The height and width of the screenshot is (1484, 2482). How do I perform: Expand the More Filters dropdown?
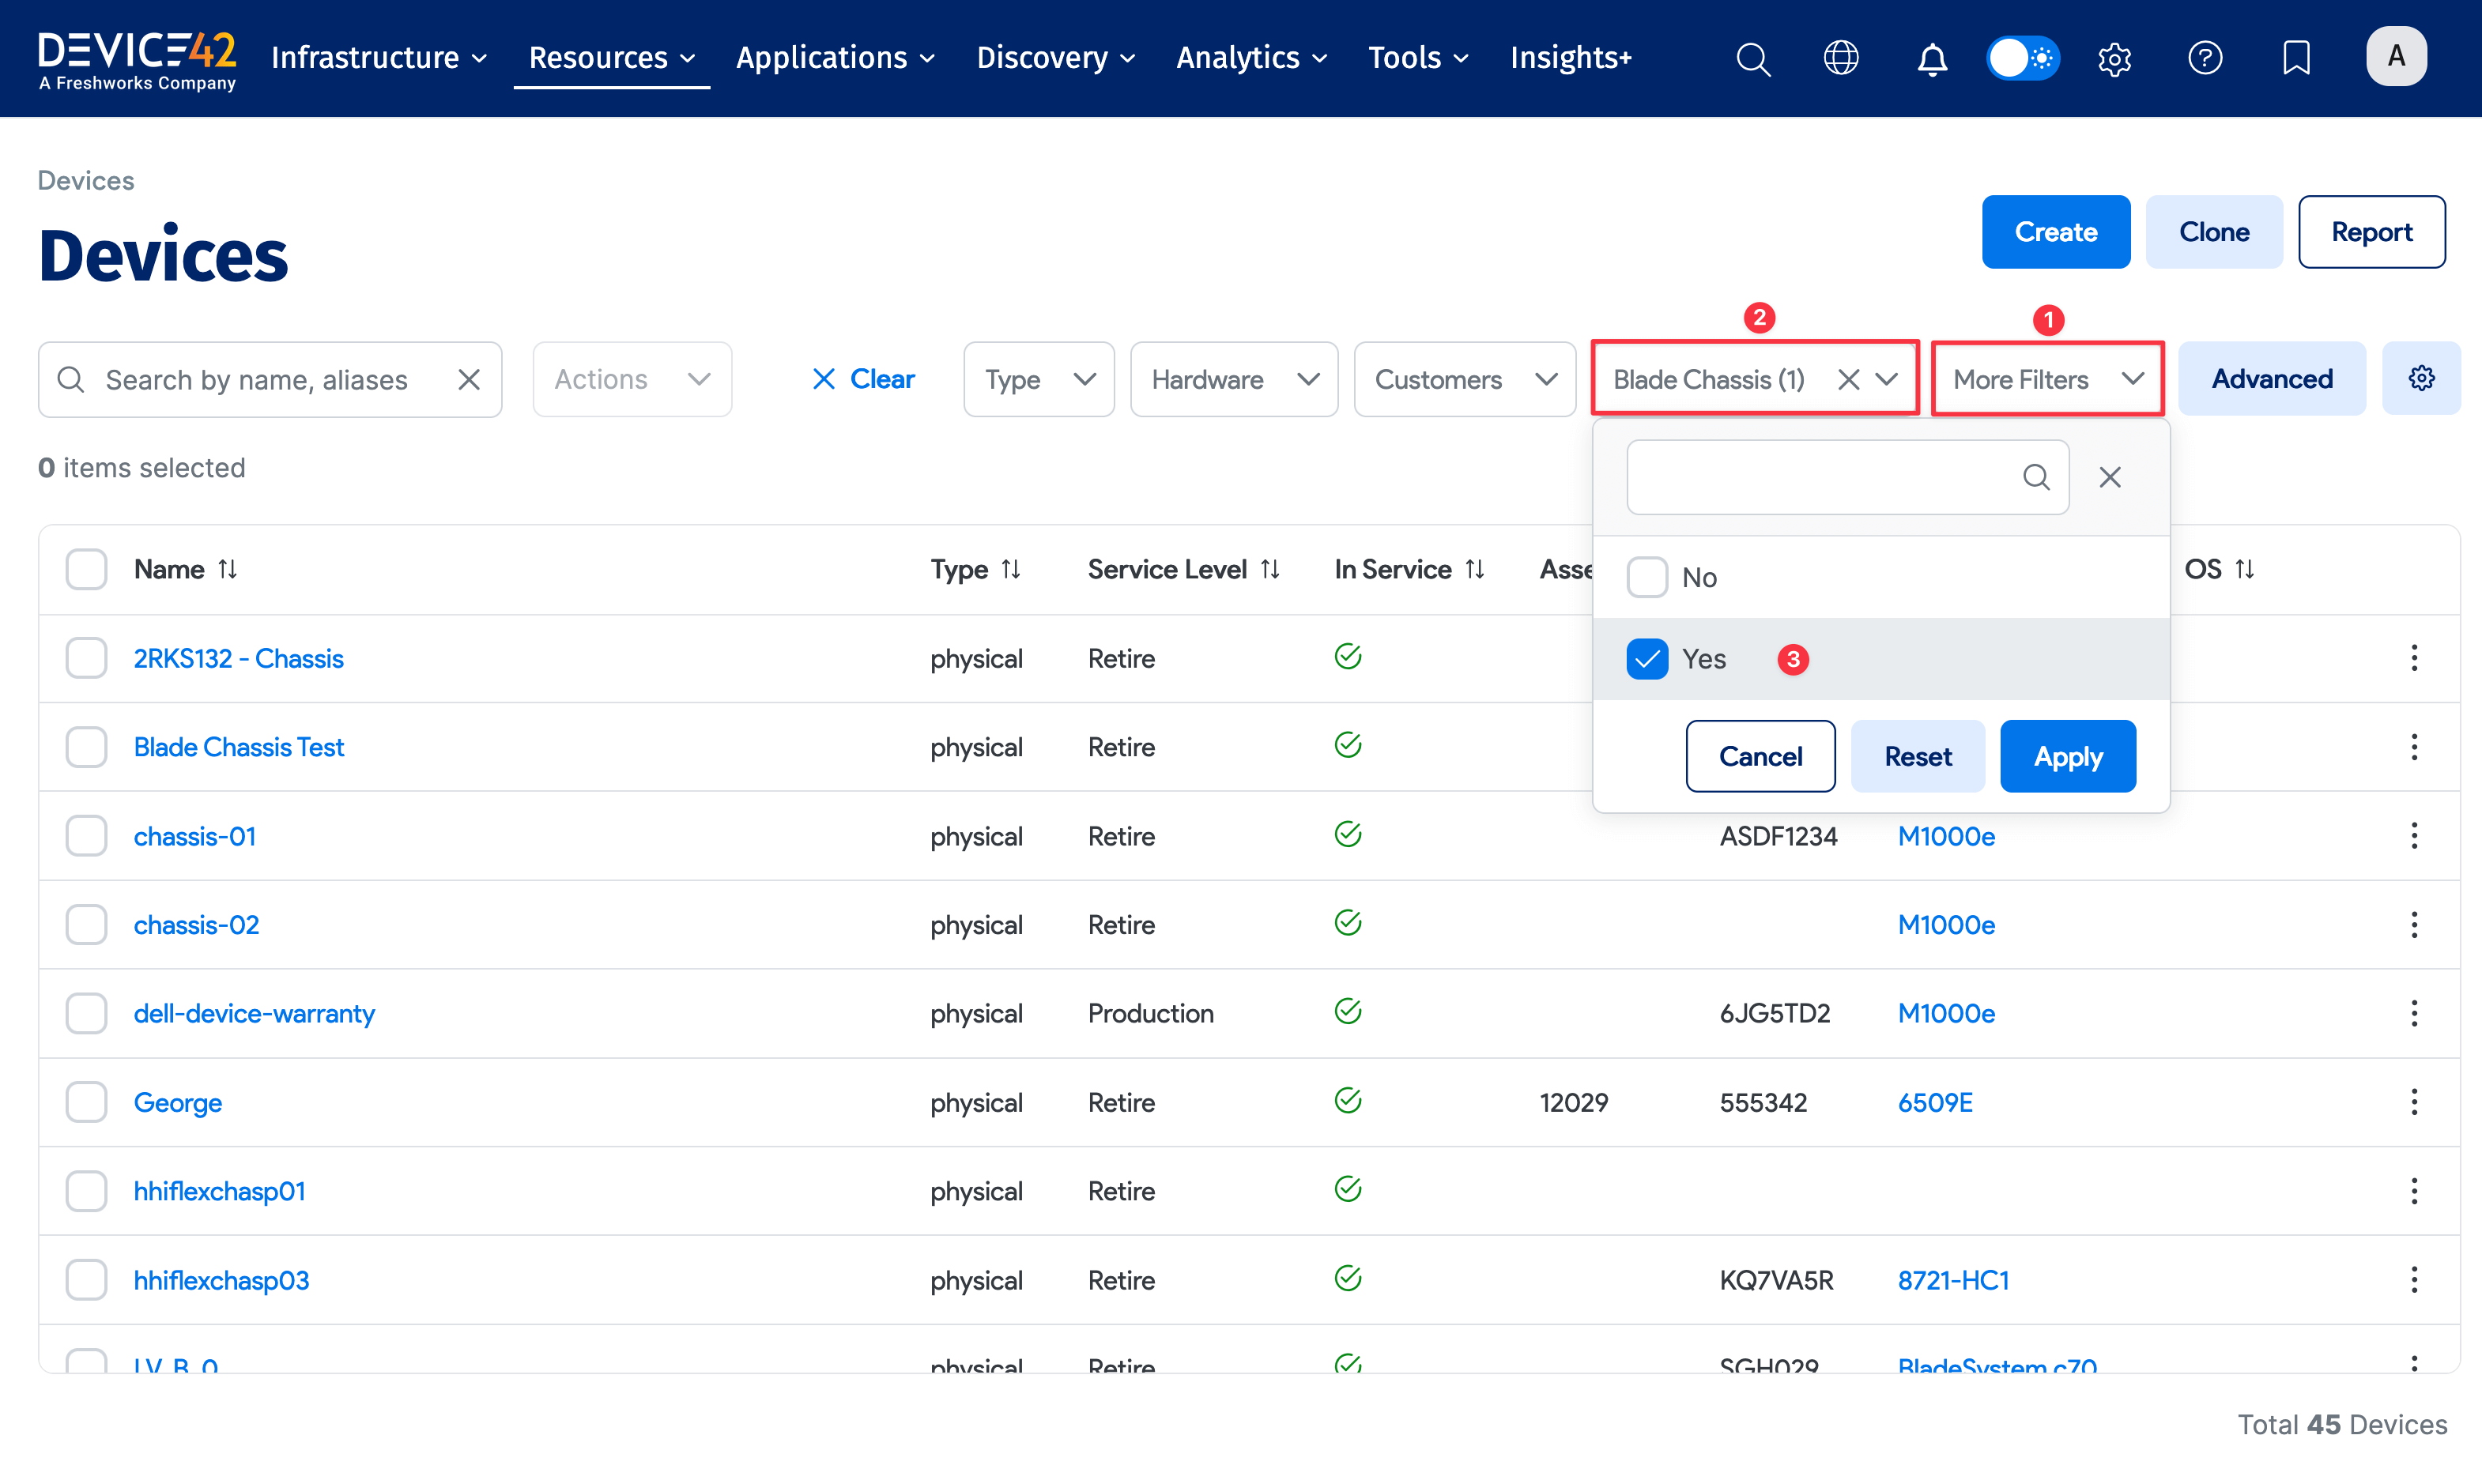pyautogui.click(x=2046, y=379)
